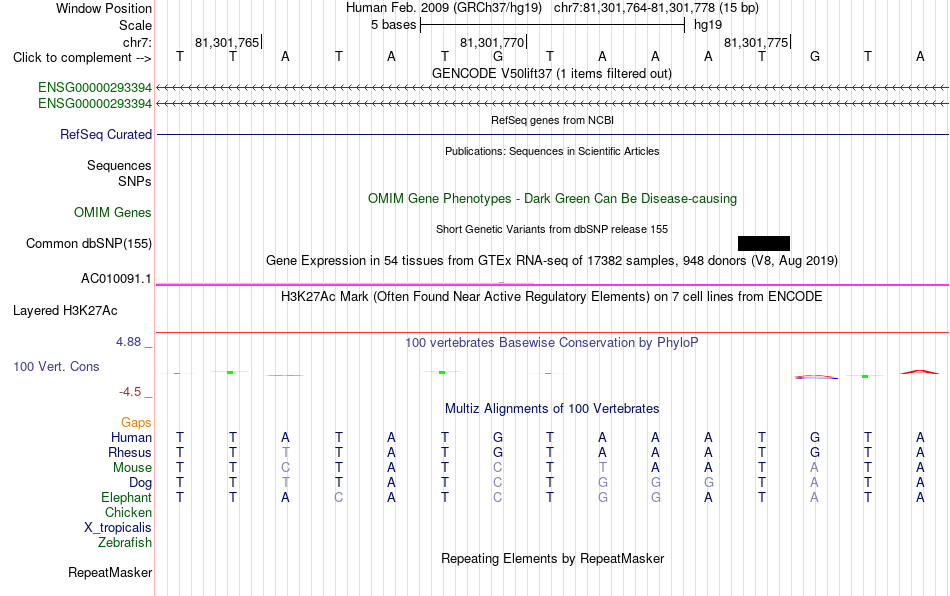Click the OMIM Genes track label
950x596 pixels.
click(113, 213)
